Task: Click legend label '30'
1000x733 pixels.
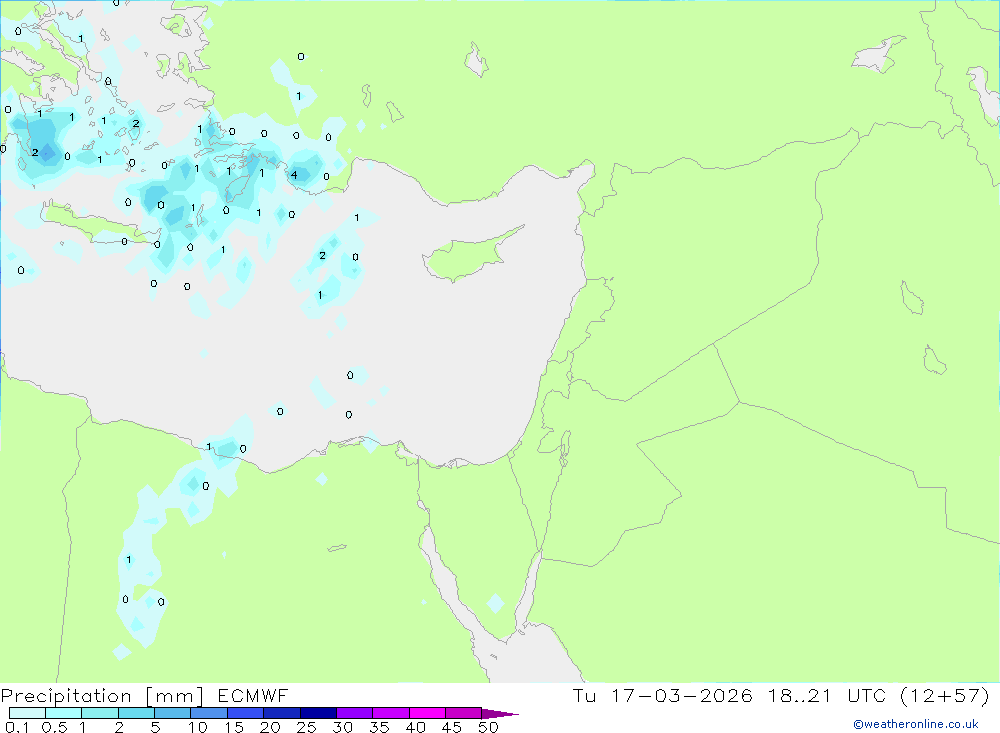Action: tap(343, 727)
